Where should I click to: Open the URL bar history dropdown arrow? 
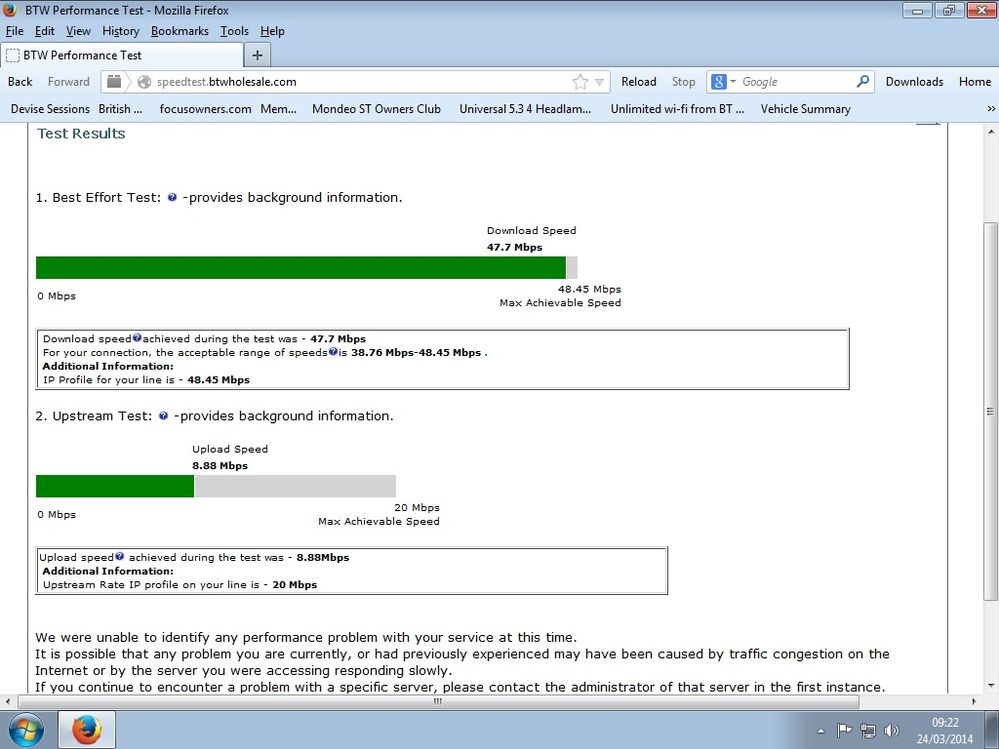click(600, 82)
